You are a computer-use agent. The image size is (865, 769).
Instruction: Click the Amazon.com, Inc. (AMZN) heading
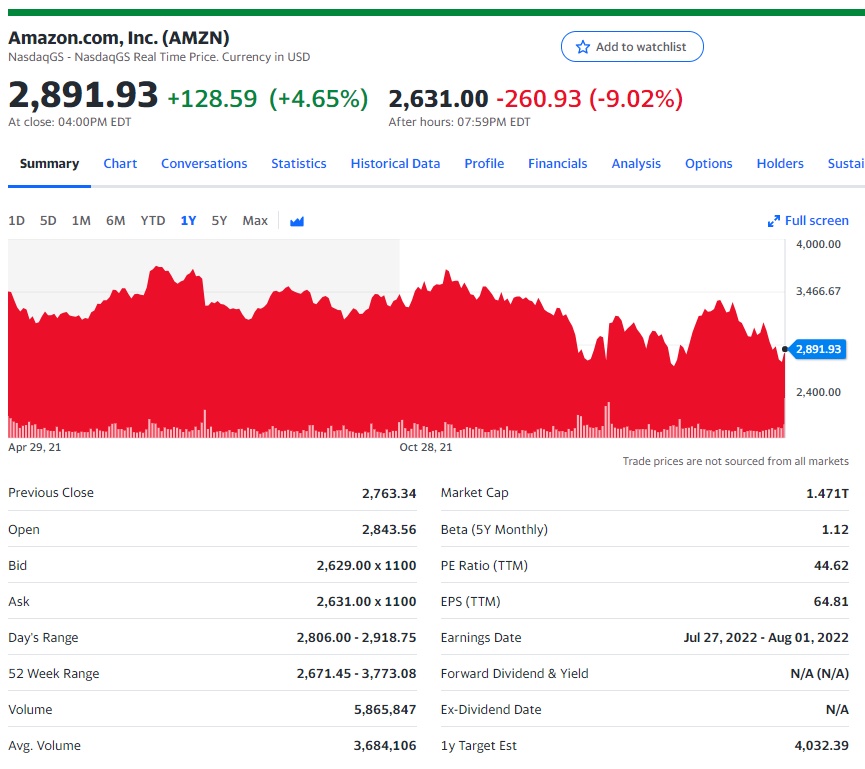point(119,38)
